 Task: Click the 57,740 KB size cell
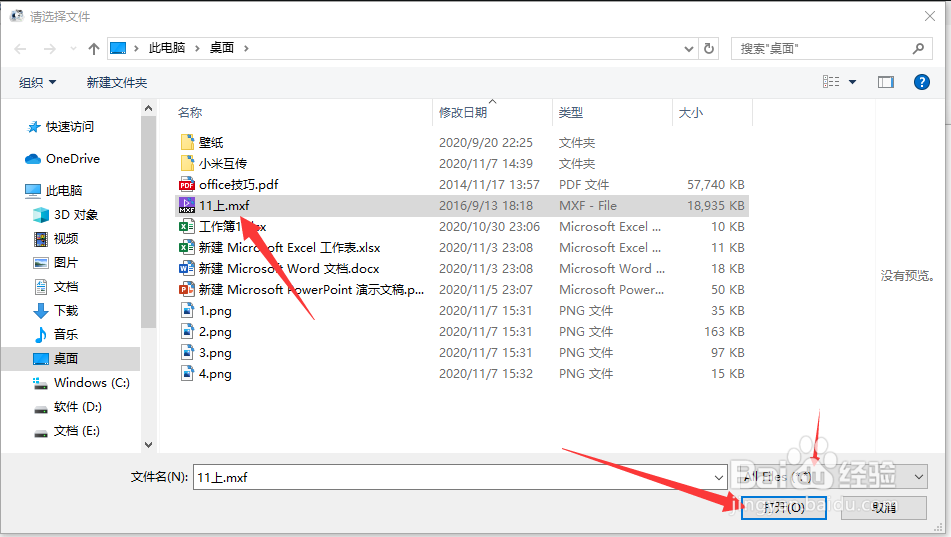point(716,184)
